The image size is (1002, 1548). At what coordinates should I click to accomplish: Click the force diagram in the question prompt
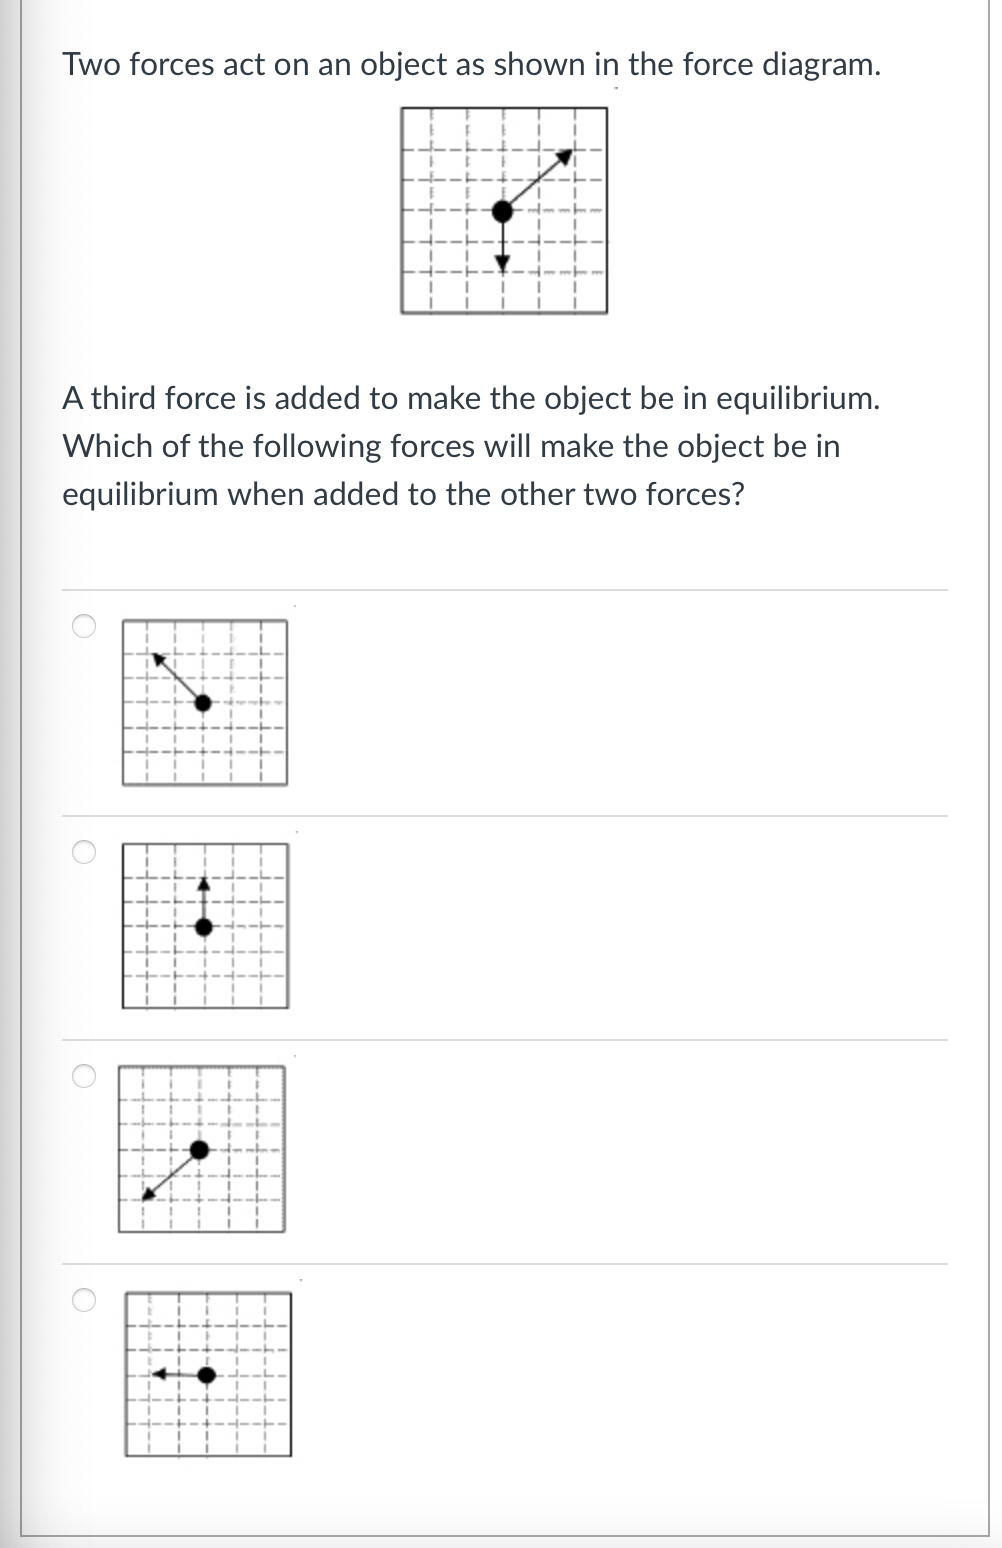(504, 210)
